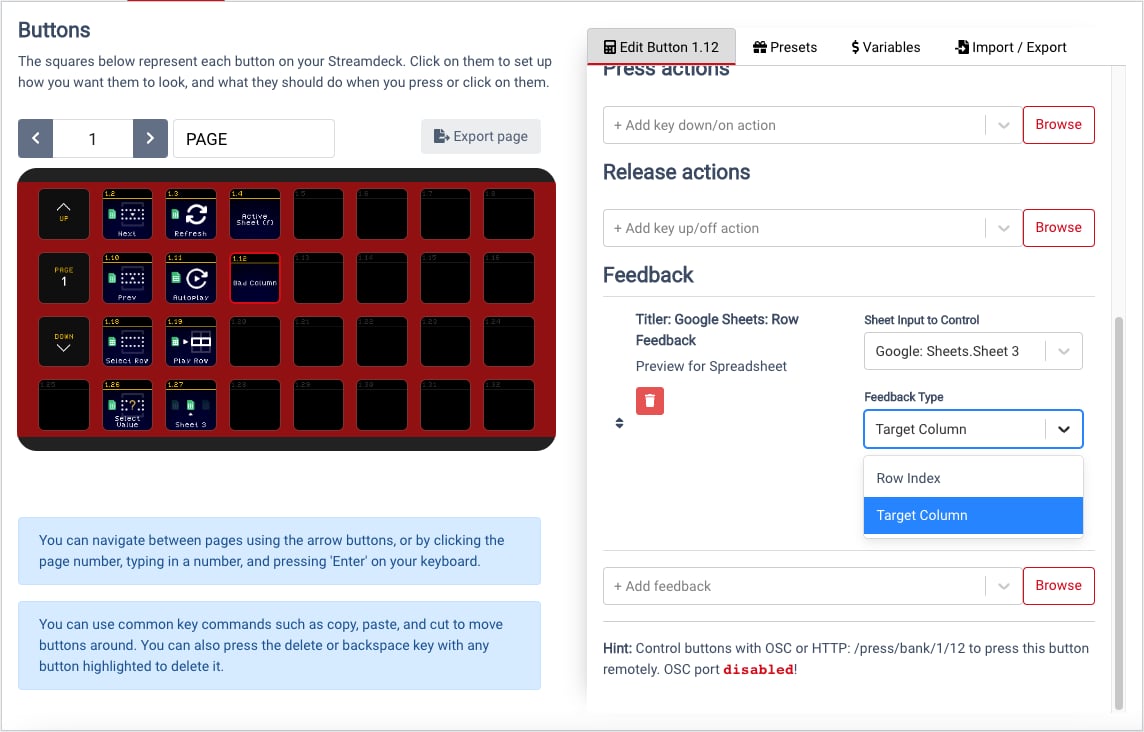Click Browse next to Release actions

(x=1059, y=228)
